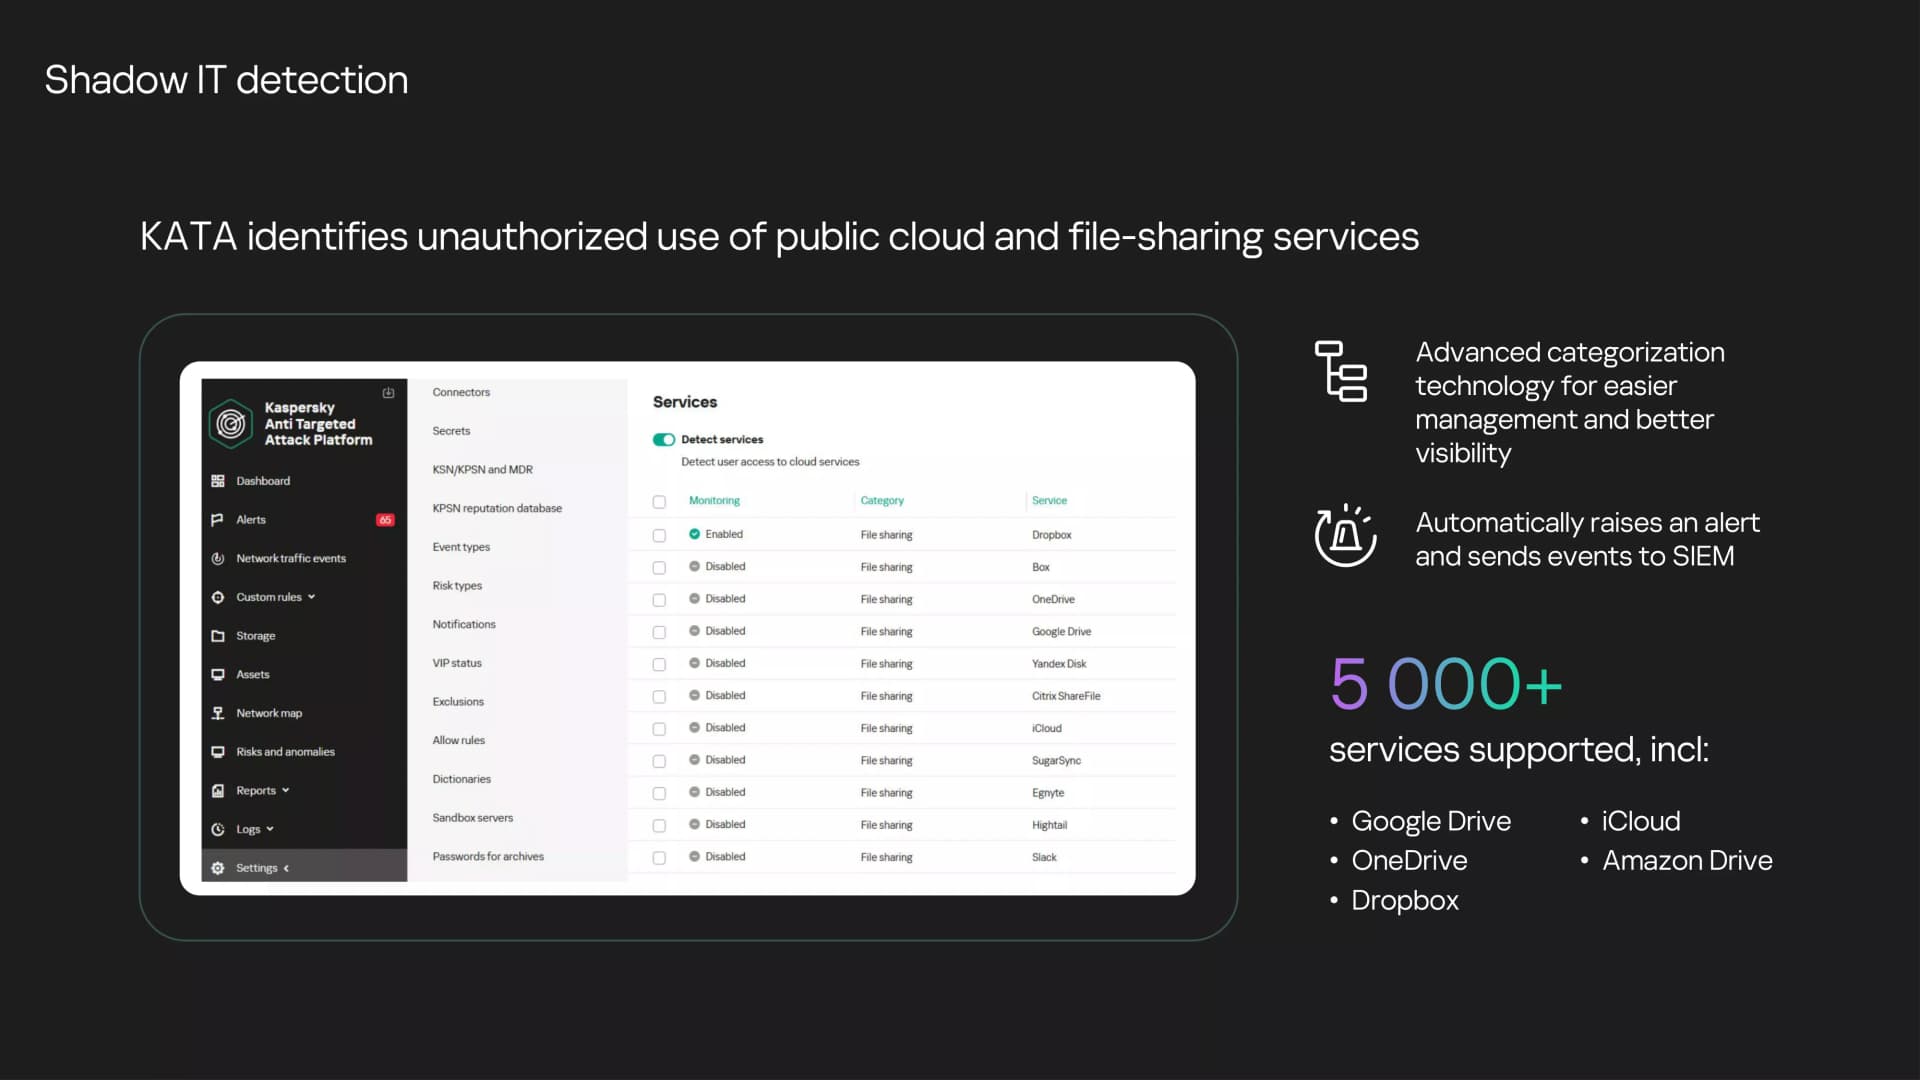This screenshot has width=1920, height=1080.
Task: Click the Dashboard grid icon
Action: point(218,481)
